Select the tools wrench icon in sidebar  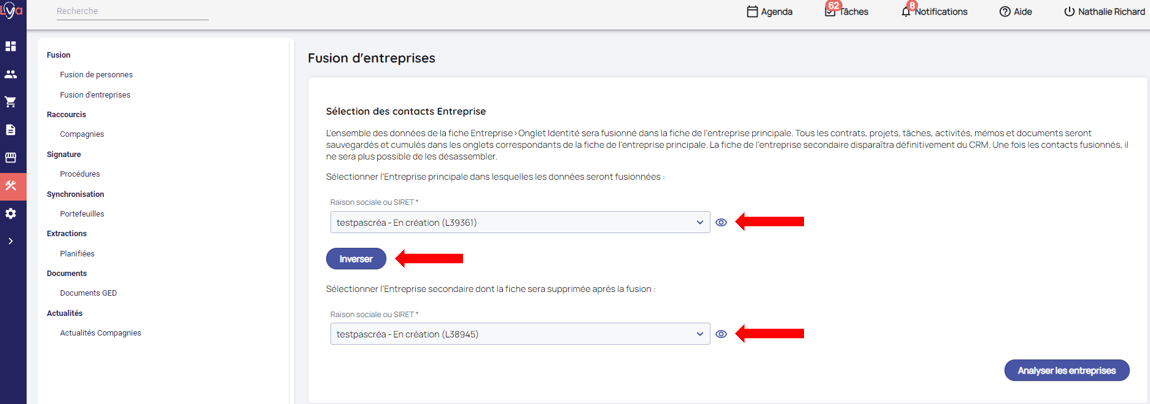tap(11, 186)
